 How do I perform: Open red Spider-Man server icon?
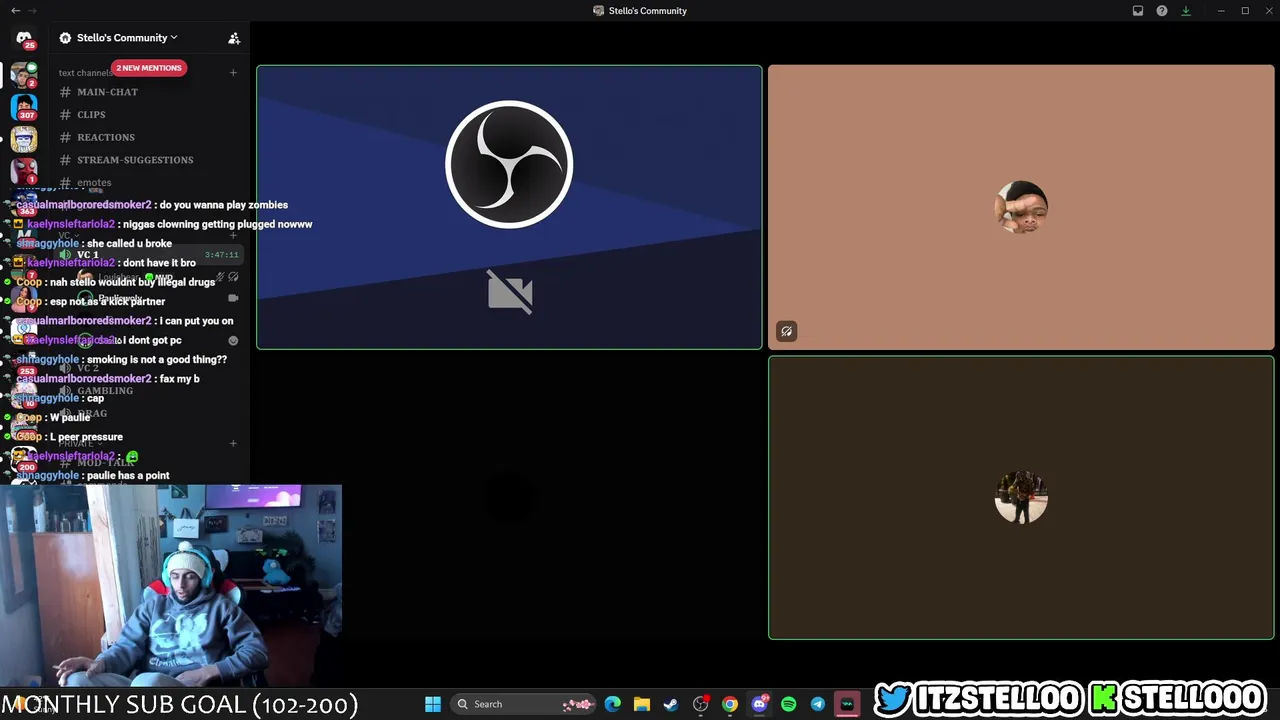tap(24, 171)
